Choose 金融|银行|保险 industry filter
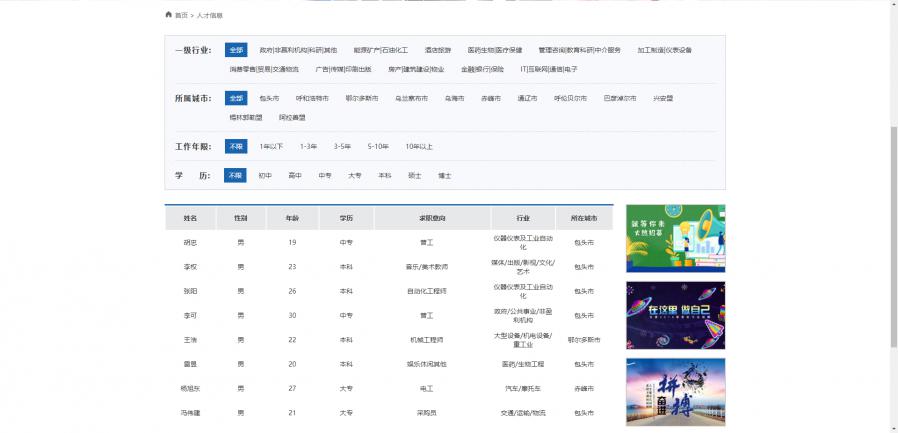Screen dimensions: 898x433 coord(483,69)
